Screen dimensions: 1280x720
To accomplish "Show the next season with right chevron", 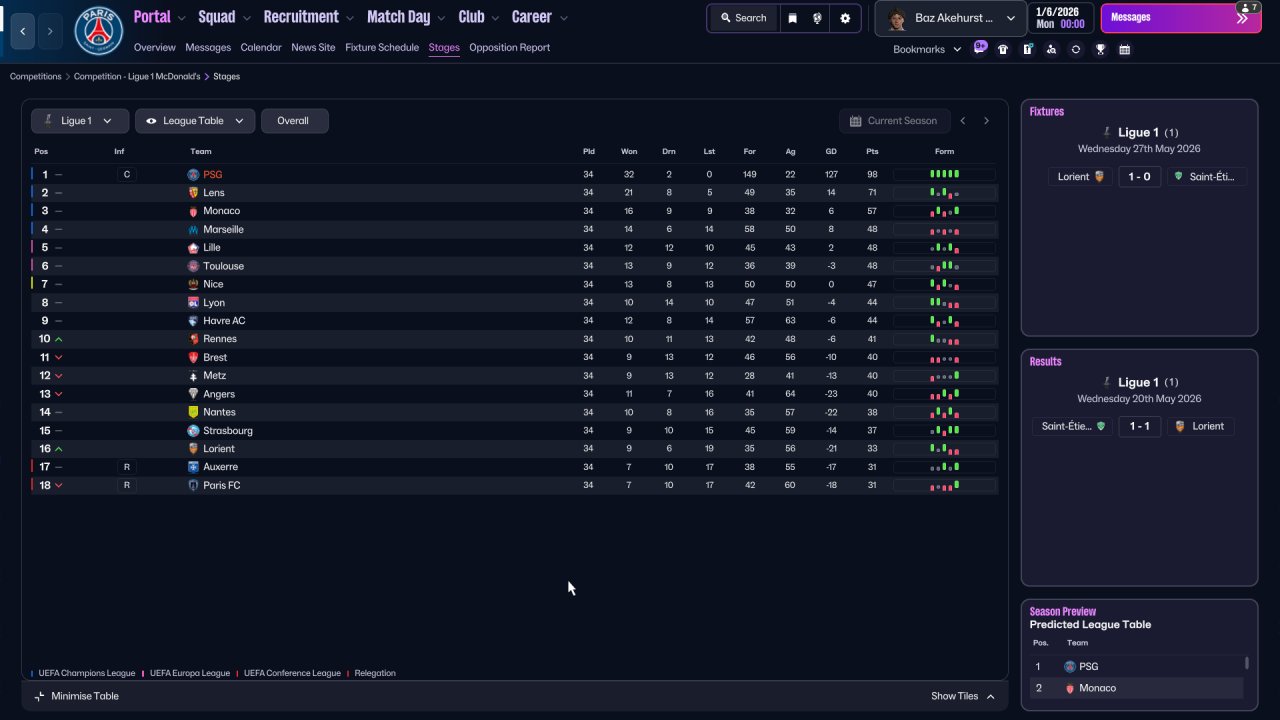I will point(986,121).
